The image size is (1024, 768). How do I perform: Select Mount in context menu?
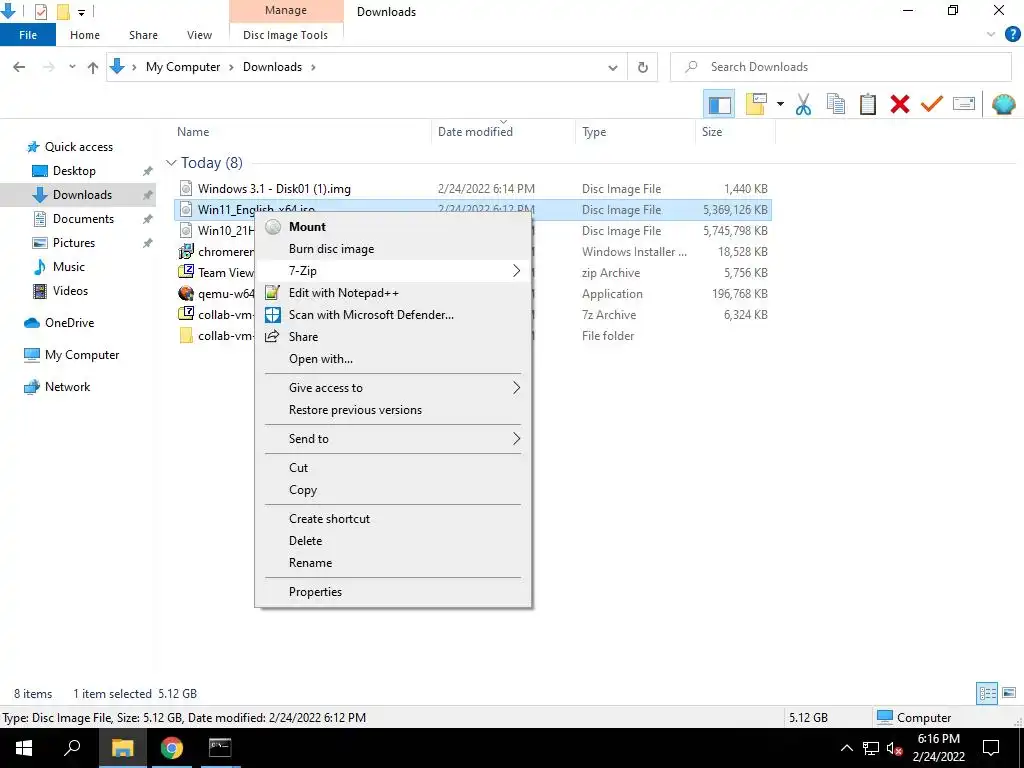click(393, 227)
